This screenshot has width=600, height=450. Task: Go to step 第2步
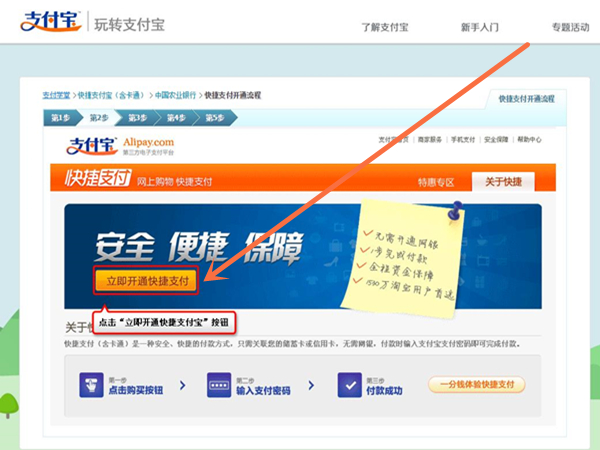99,118
